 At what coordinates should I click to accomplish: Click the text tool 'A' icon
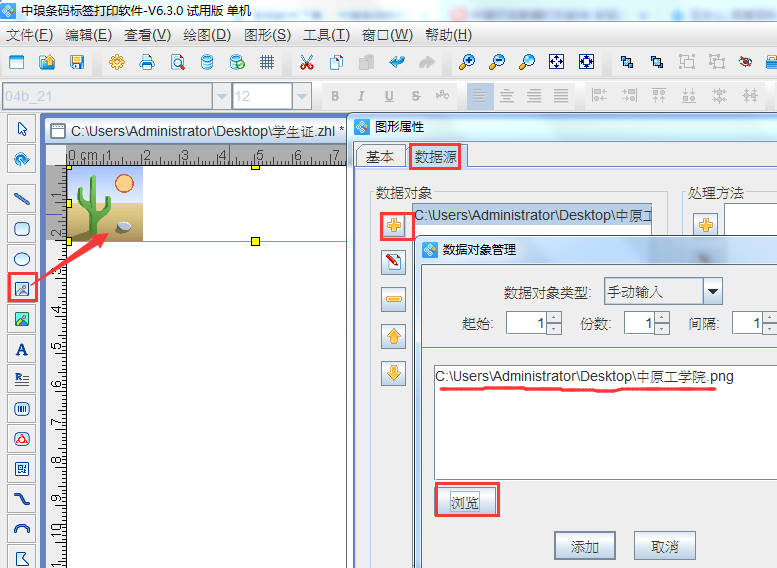click(21, 349)
